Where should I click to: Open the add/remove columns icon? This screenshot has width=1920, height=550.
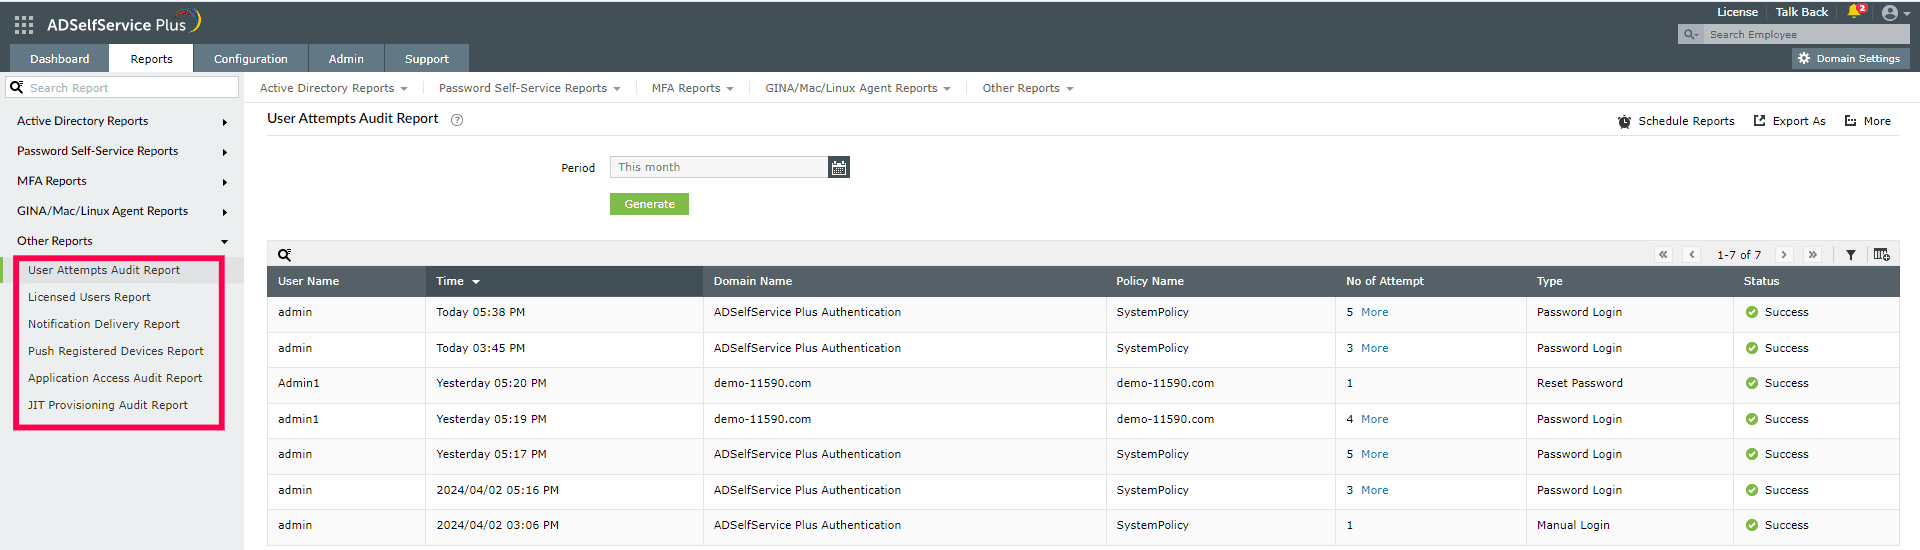pos(1881,255)
